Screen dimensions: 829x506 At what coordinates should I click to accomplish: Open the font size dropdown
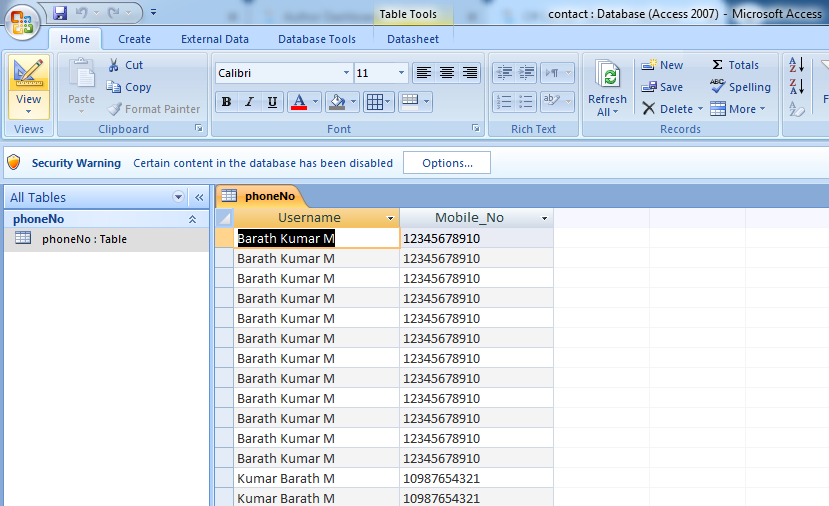click(401, 73)
